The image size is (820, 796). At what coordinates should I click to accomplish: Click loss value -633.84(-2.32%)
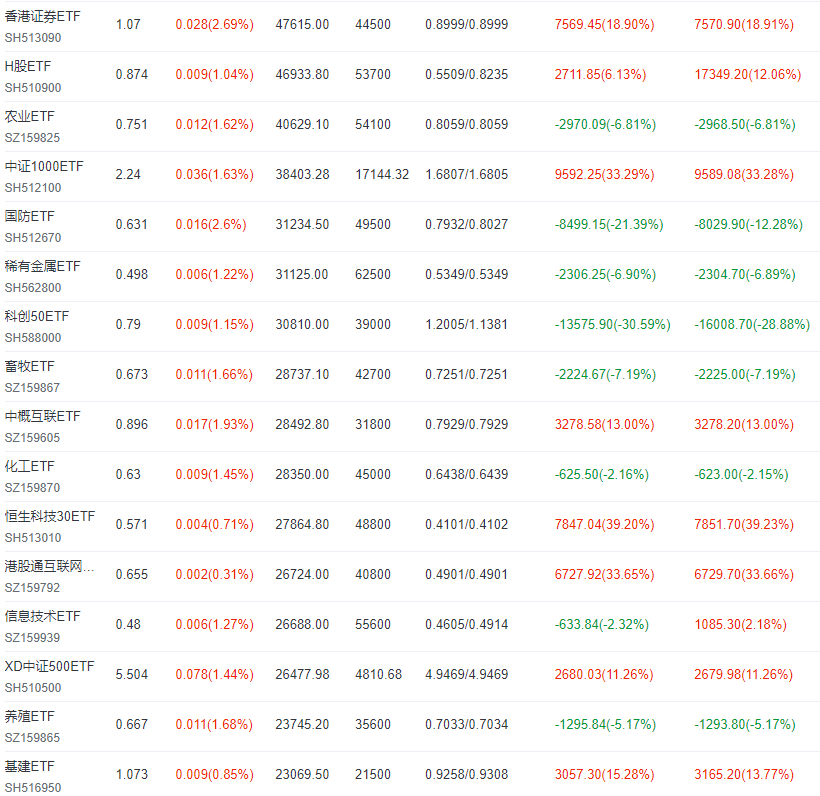pyautogui.click(x=601, y=624)
